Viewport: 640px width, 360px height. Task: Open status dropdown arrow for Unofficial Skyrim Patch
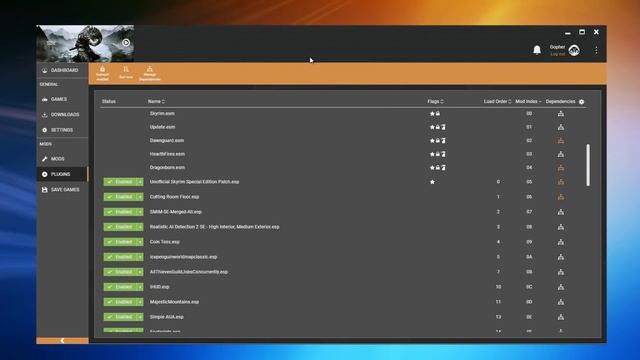[x=140, y=182]
